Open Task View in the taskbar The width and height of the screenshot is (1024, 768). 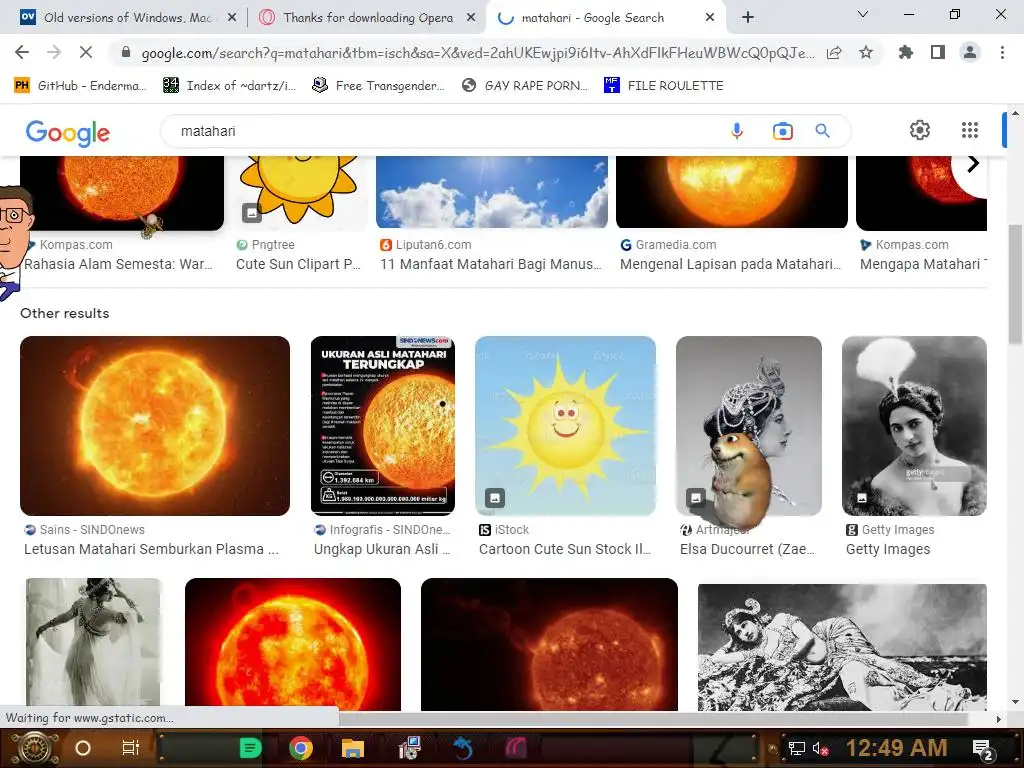[x=131, y=748]
